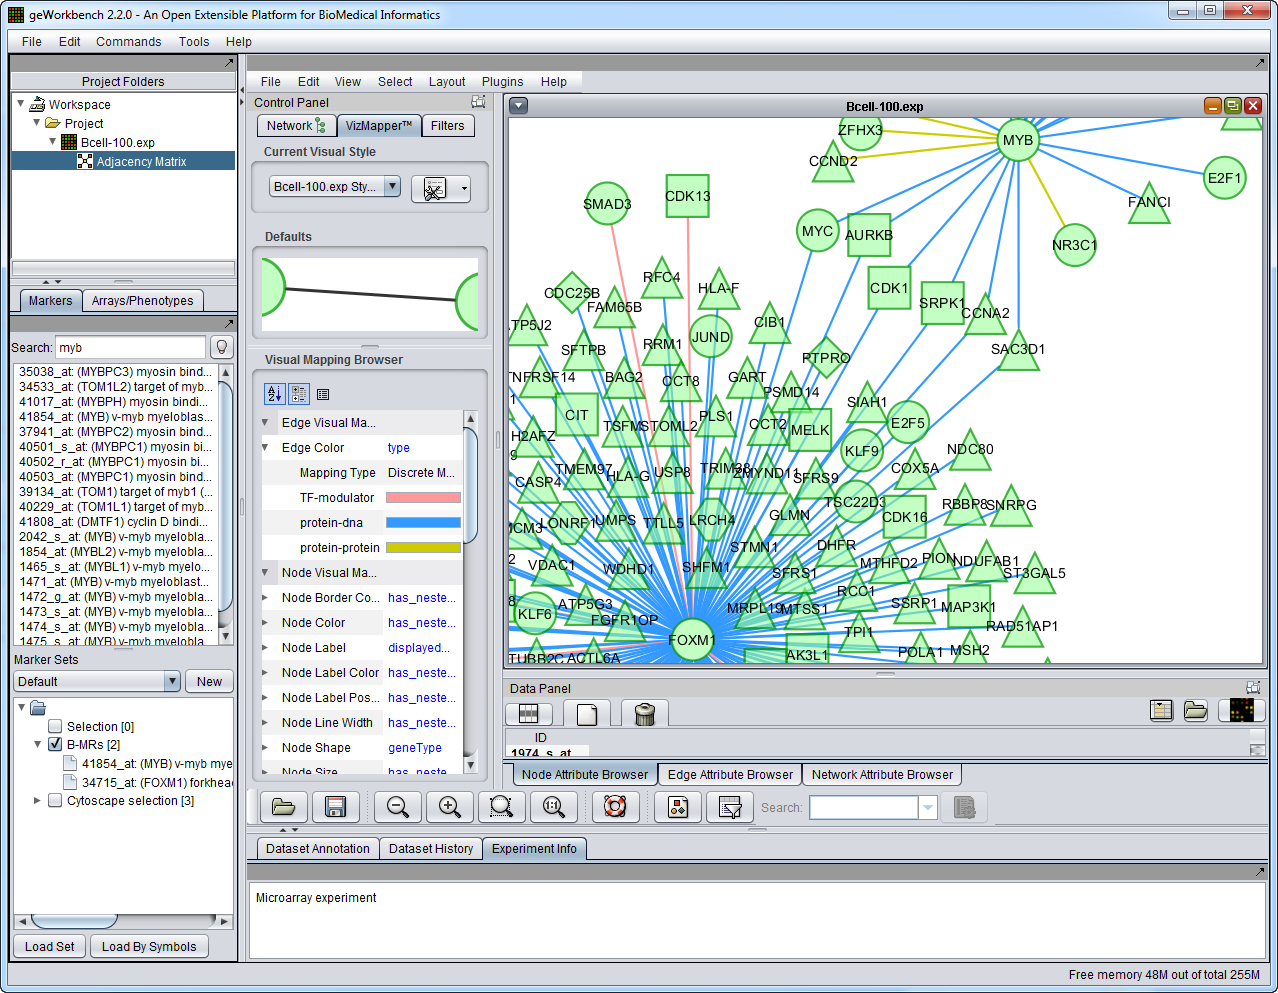Image resolution: width=1278 pixels, height=993 pixels.
Task: Click the lightbulb icon beside marker search
Action: click(x=222, y=347)
